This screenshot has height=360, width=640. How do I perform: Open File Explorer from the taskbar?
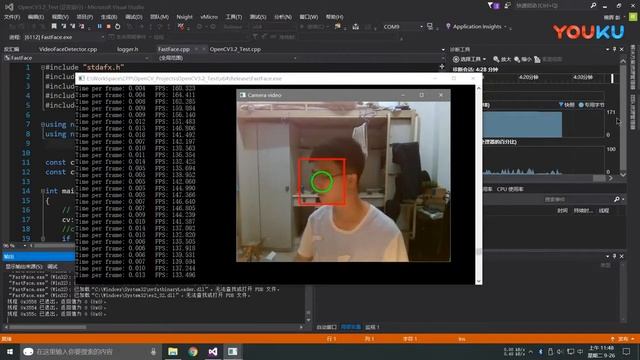point(173,351)
